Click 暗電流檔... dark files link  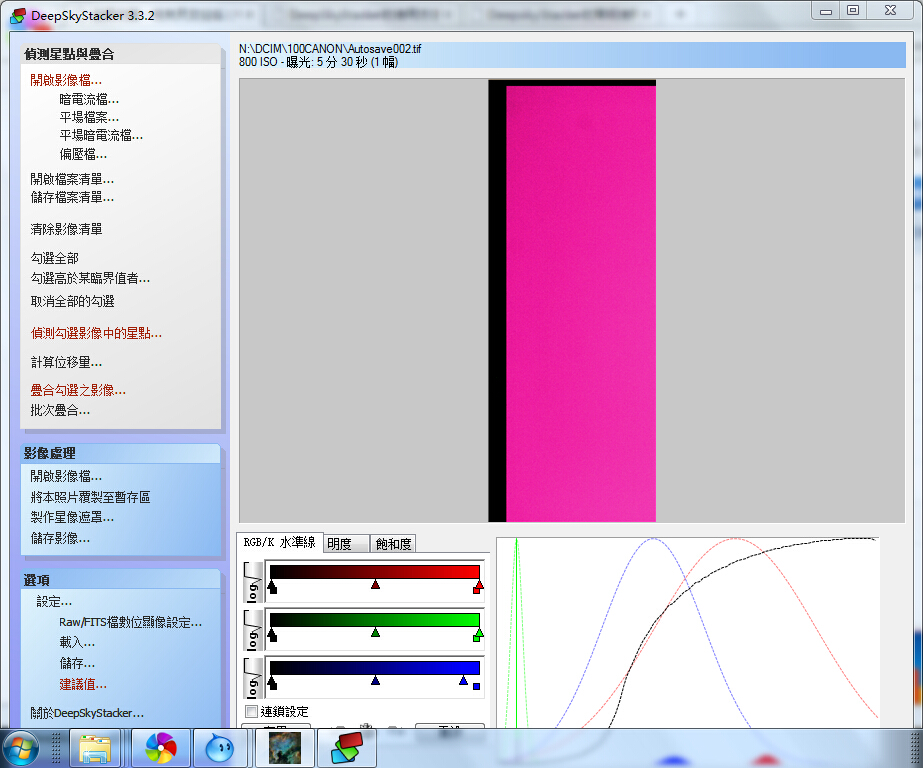click(x=89, y=99)
